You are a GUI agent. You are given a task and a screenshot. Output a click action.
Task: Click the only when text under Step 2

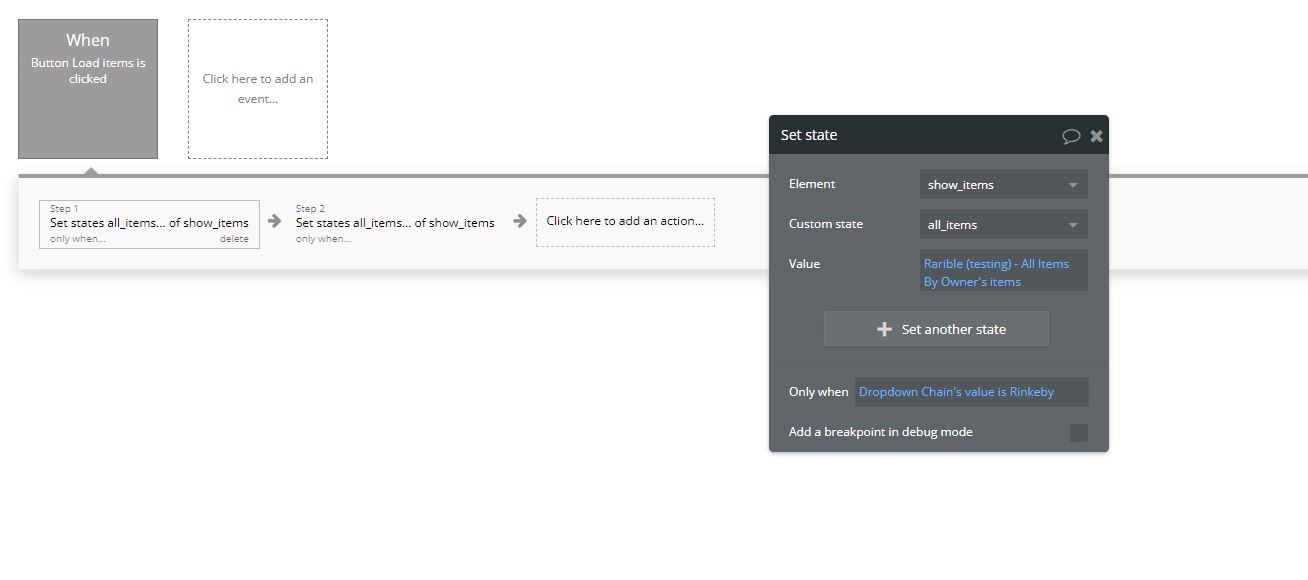pos(323,239)
